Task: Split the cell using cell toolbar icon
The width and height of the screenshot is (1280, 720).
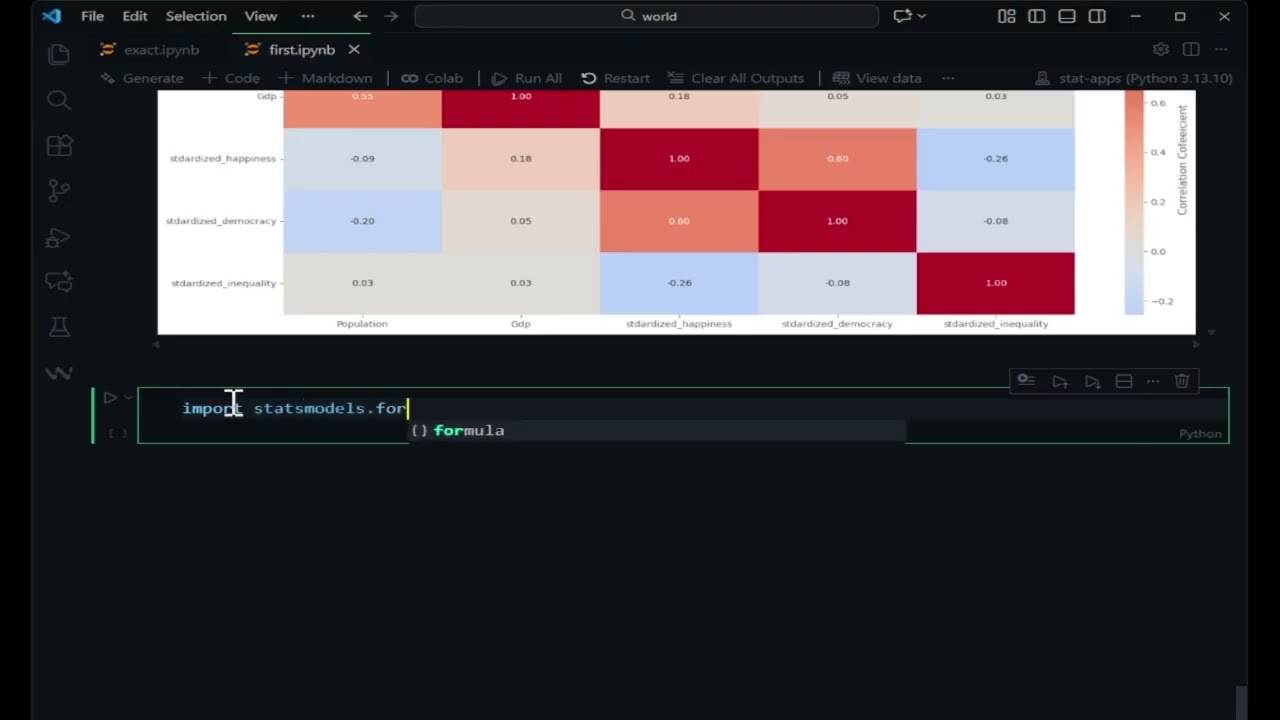Action: point(1124,381)
